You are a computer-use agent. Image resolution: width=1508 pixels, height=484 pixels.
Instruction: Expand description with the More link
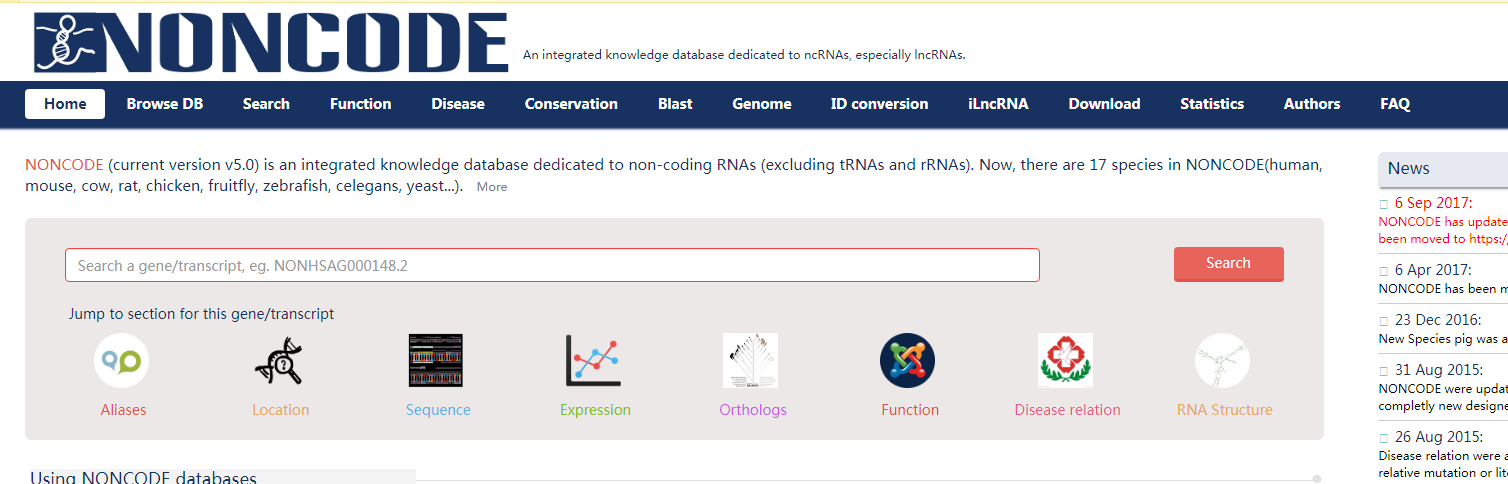(x=491, y=187)
